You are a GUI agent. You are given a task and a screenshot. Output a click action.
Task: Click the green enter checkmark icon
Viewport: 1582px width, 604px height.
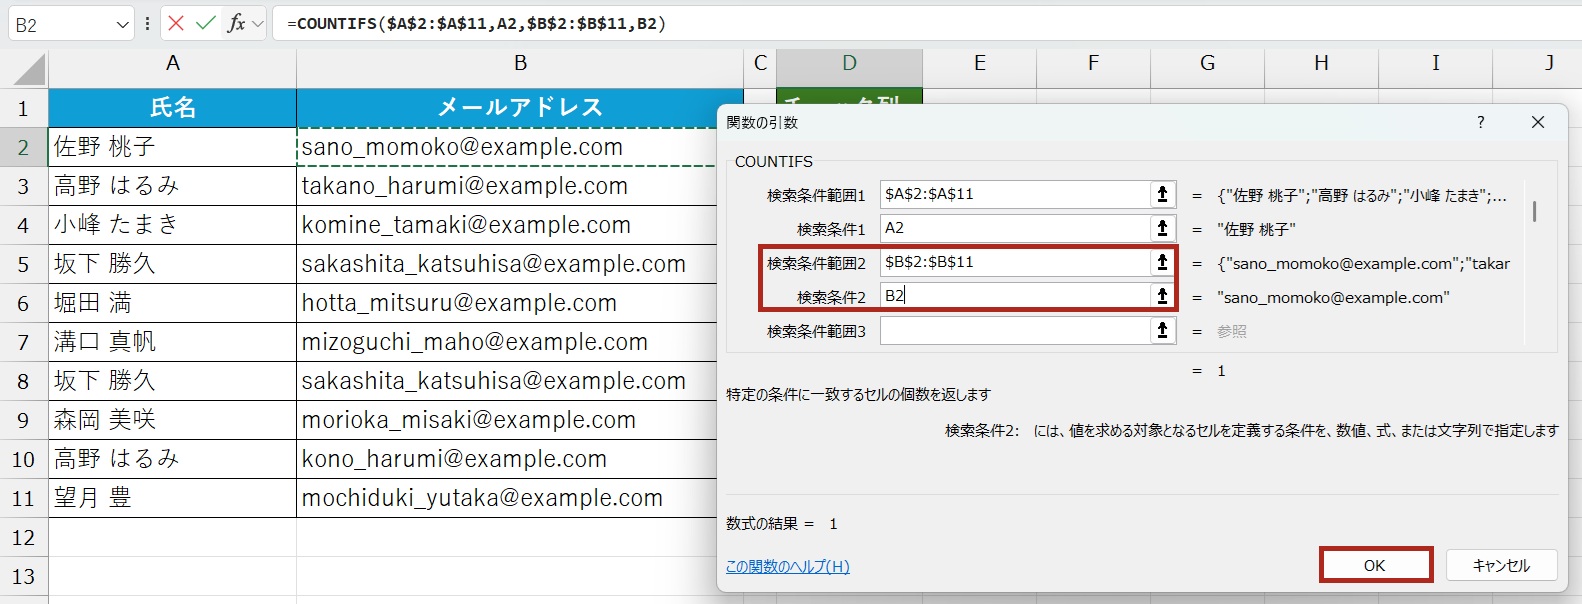(206, 23)
